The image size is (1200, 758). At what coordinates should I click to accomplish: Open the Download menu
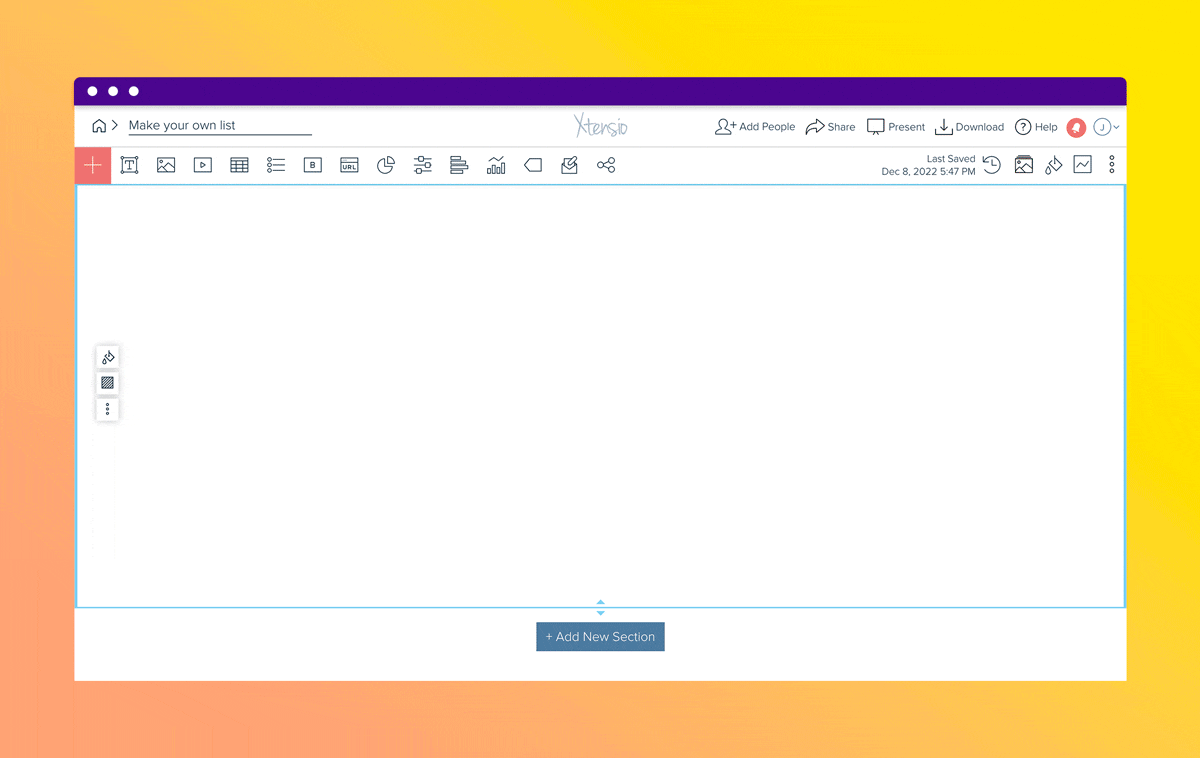(x=969, y=127)
